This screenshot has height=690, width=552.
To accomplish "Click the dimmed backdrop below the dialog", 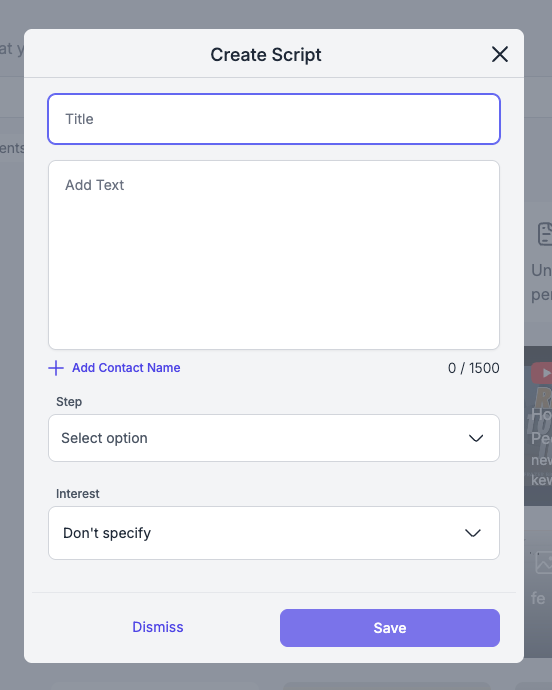I will (274, 677).
